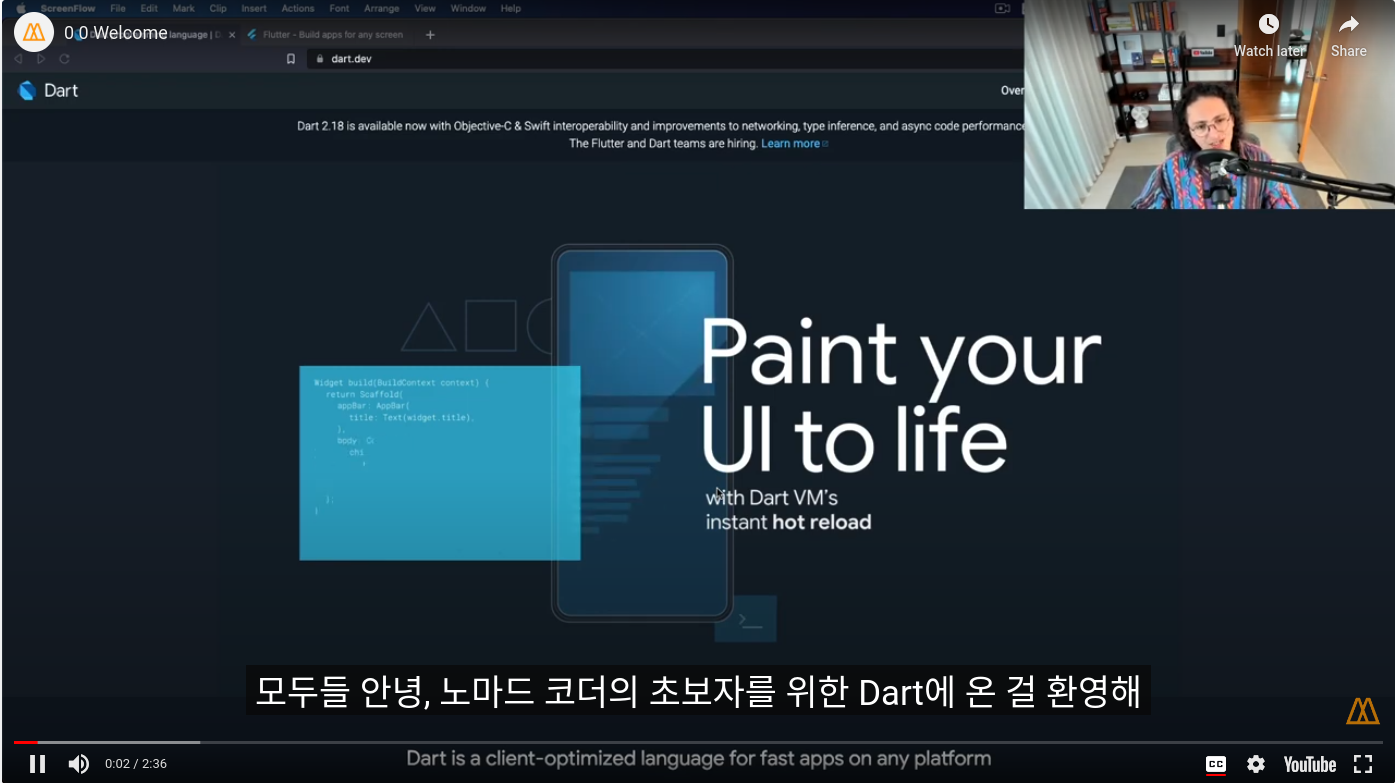Go forward with the browser forward arrow
1395x783 pixels.
(41, 59)
